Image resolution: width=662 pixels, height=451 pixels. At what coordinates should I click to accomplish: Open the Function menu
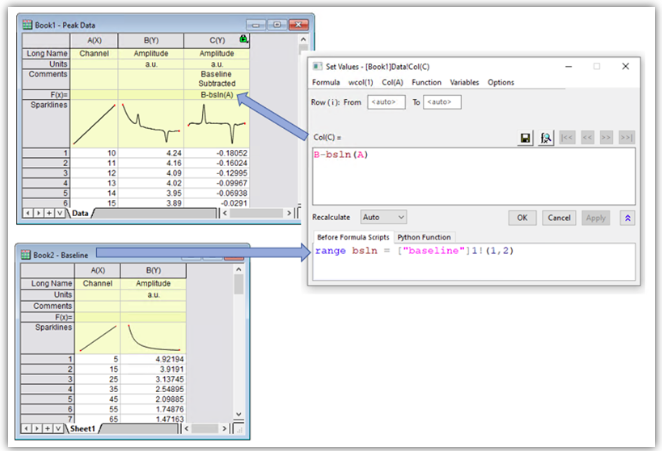click(x=426, y=82)
